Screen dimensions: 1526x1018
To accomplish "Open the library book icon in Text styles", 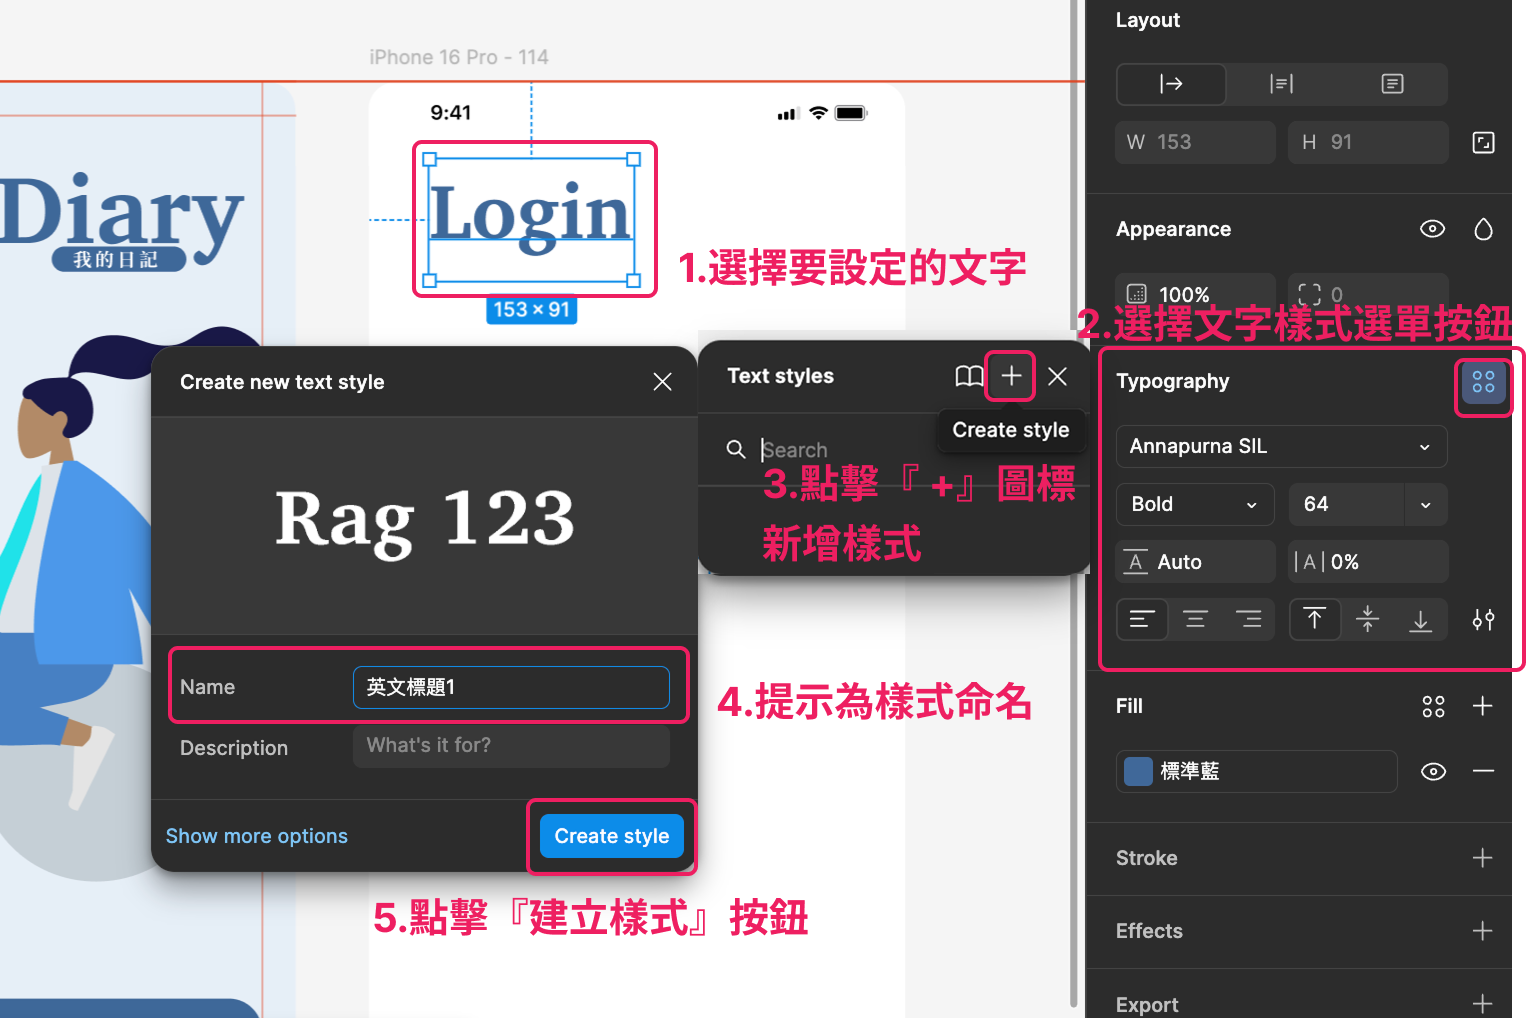I will (968, 376).
